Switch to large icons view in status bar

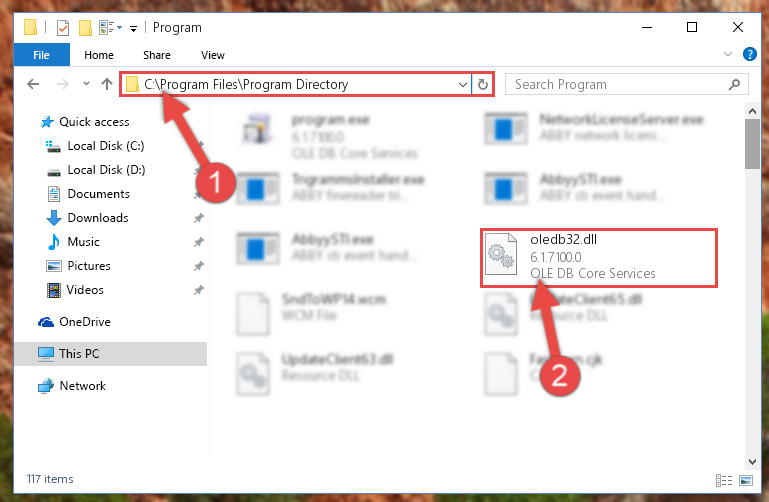tap(746, 480)
